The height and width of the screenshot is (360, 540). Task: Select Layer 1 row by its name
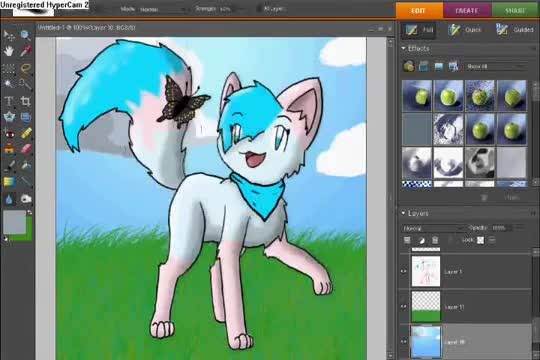click(x=453, y=272)
